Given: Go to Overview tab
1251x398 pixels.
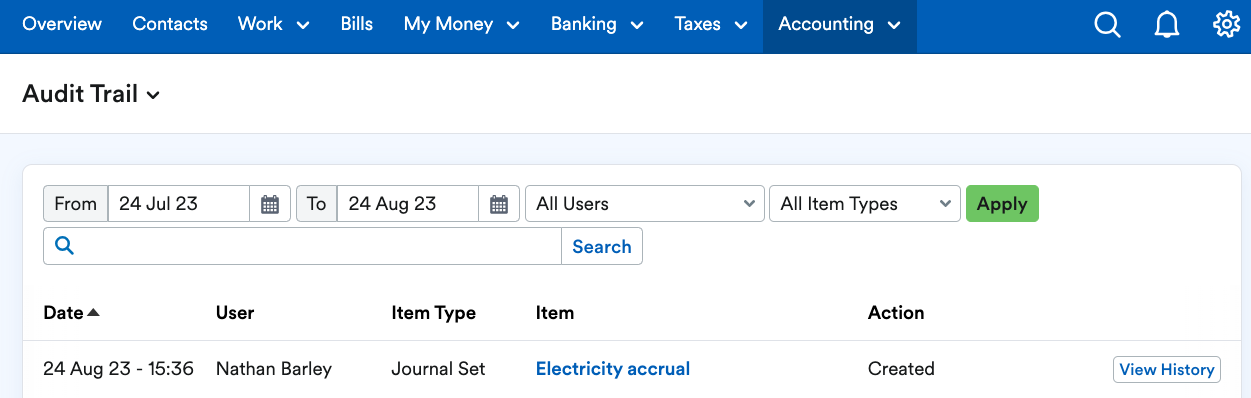Looking at the screenshot, I should (x=62, y=25).
